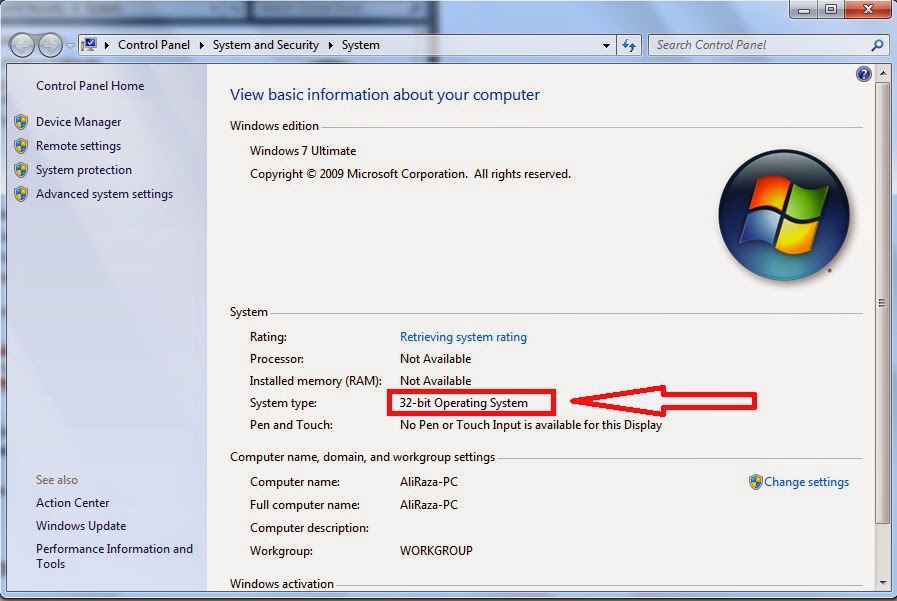This screenshot has height=601, width=897.
Task: Click the forward navigation arrow
Action: point(47,44)
